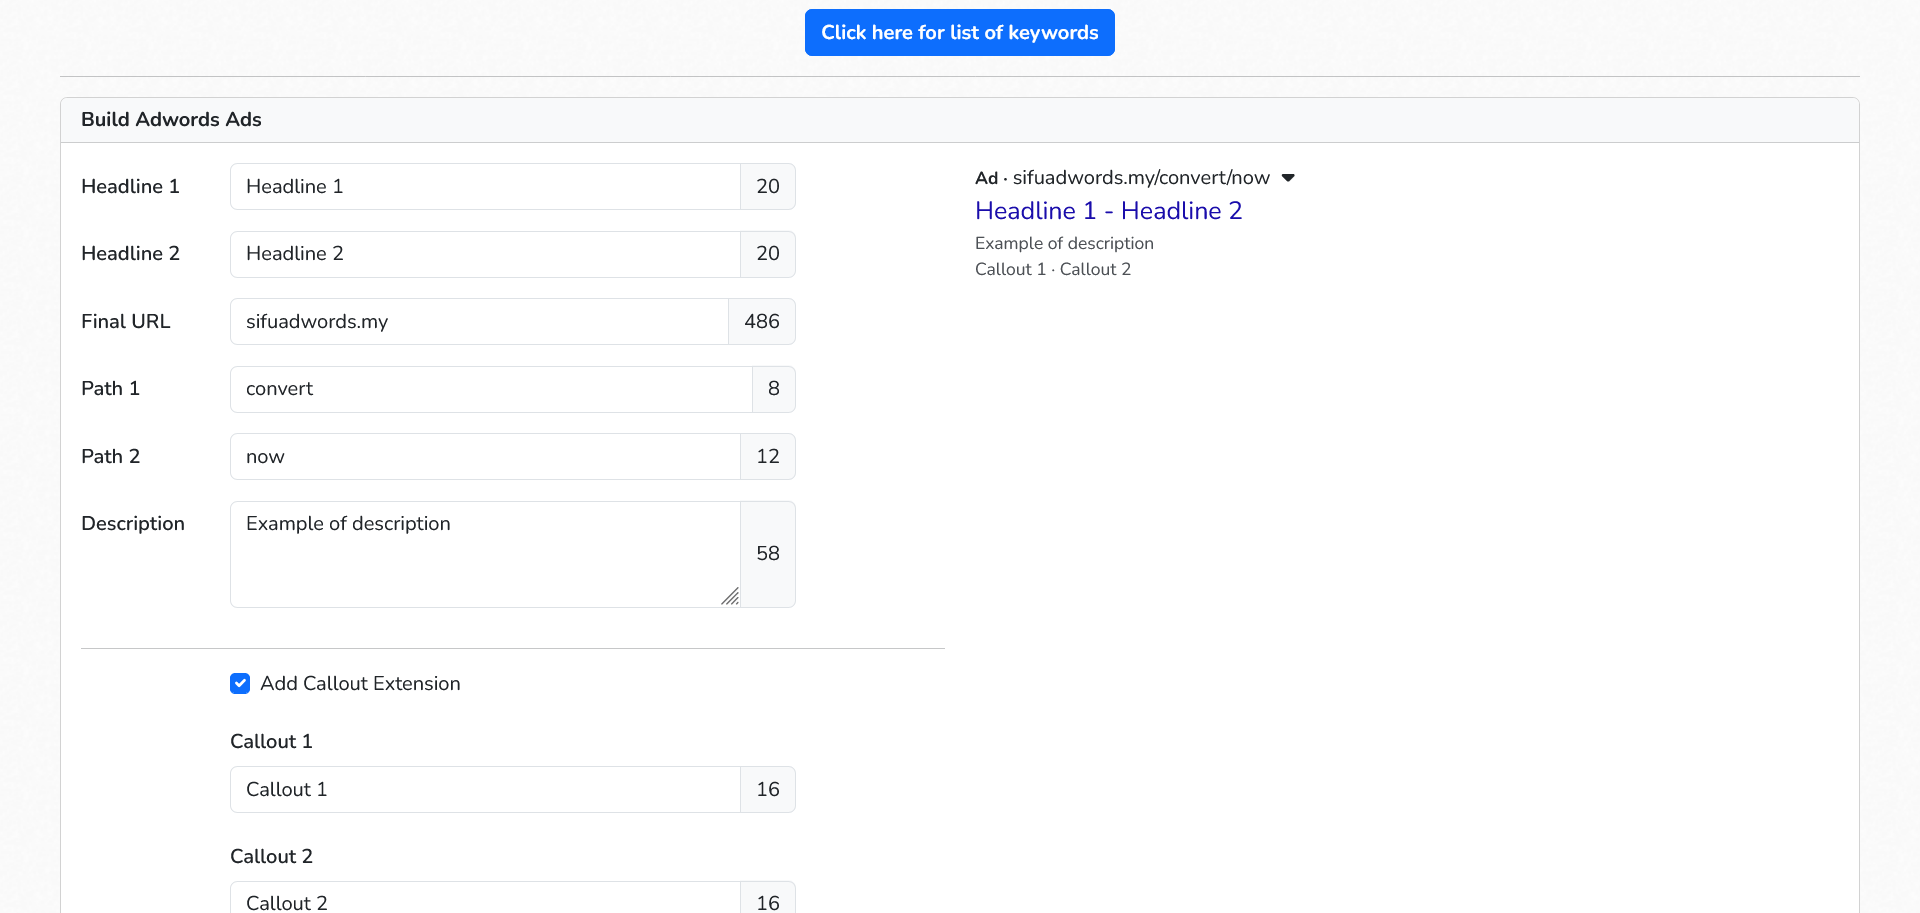Viewport: 1920px width, 913px height.
Task: Click into the Final URL field
Action: tap(479, 322)
